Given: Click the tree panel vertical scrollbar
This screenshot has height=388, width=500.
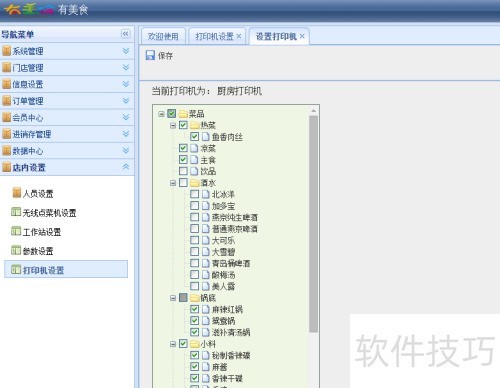Looking at the screenshot, I should 313,223.
